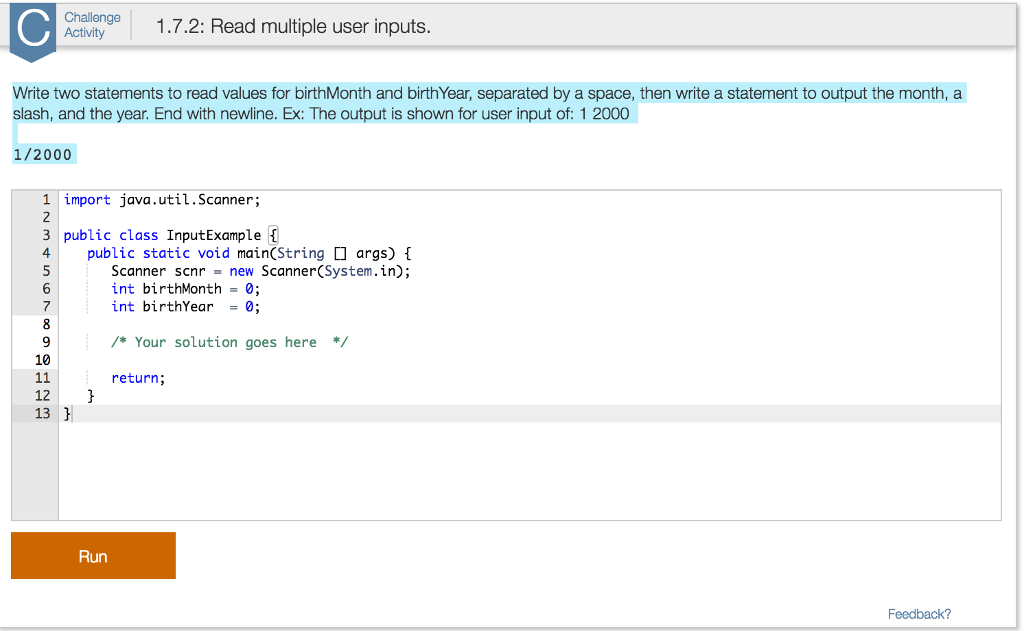The width and height of the screenshot is (1024, 631).
Task: Click the highlighted instructions paragraph
Action: pyautogui.click(x=488, y=103)
